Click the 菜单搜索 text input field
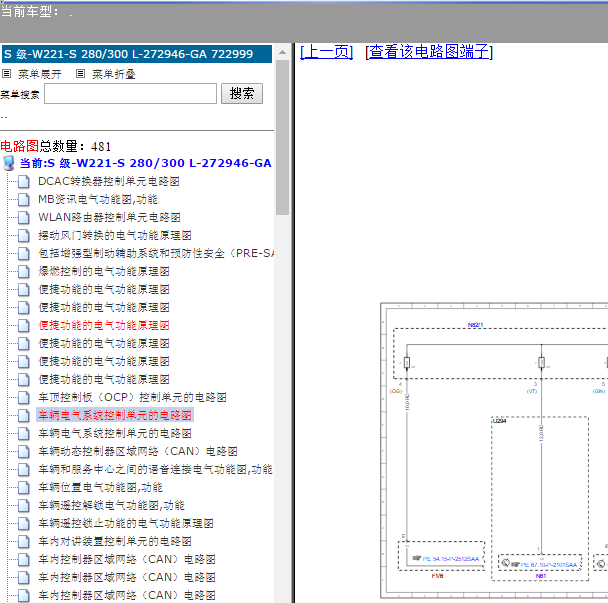 (130, 93)
